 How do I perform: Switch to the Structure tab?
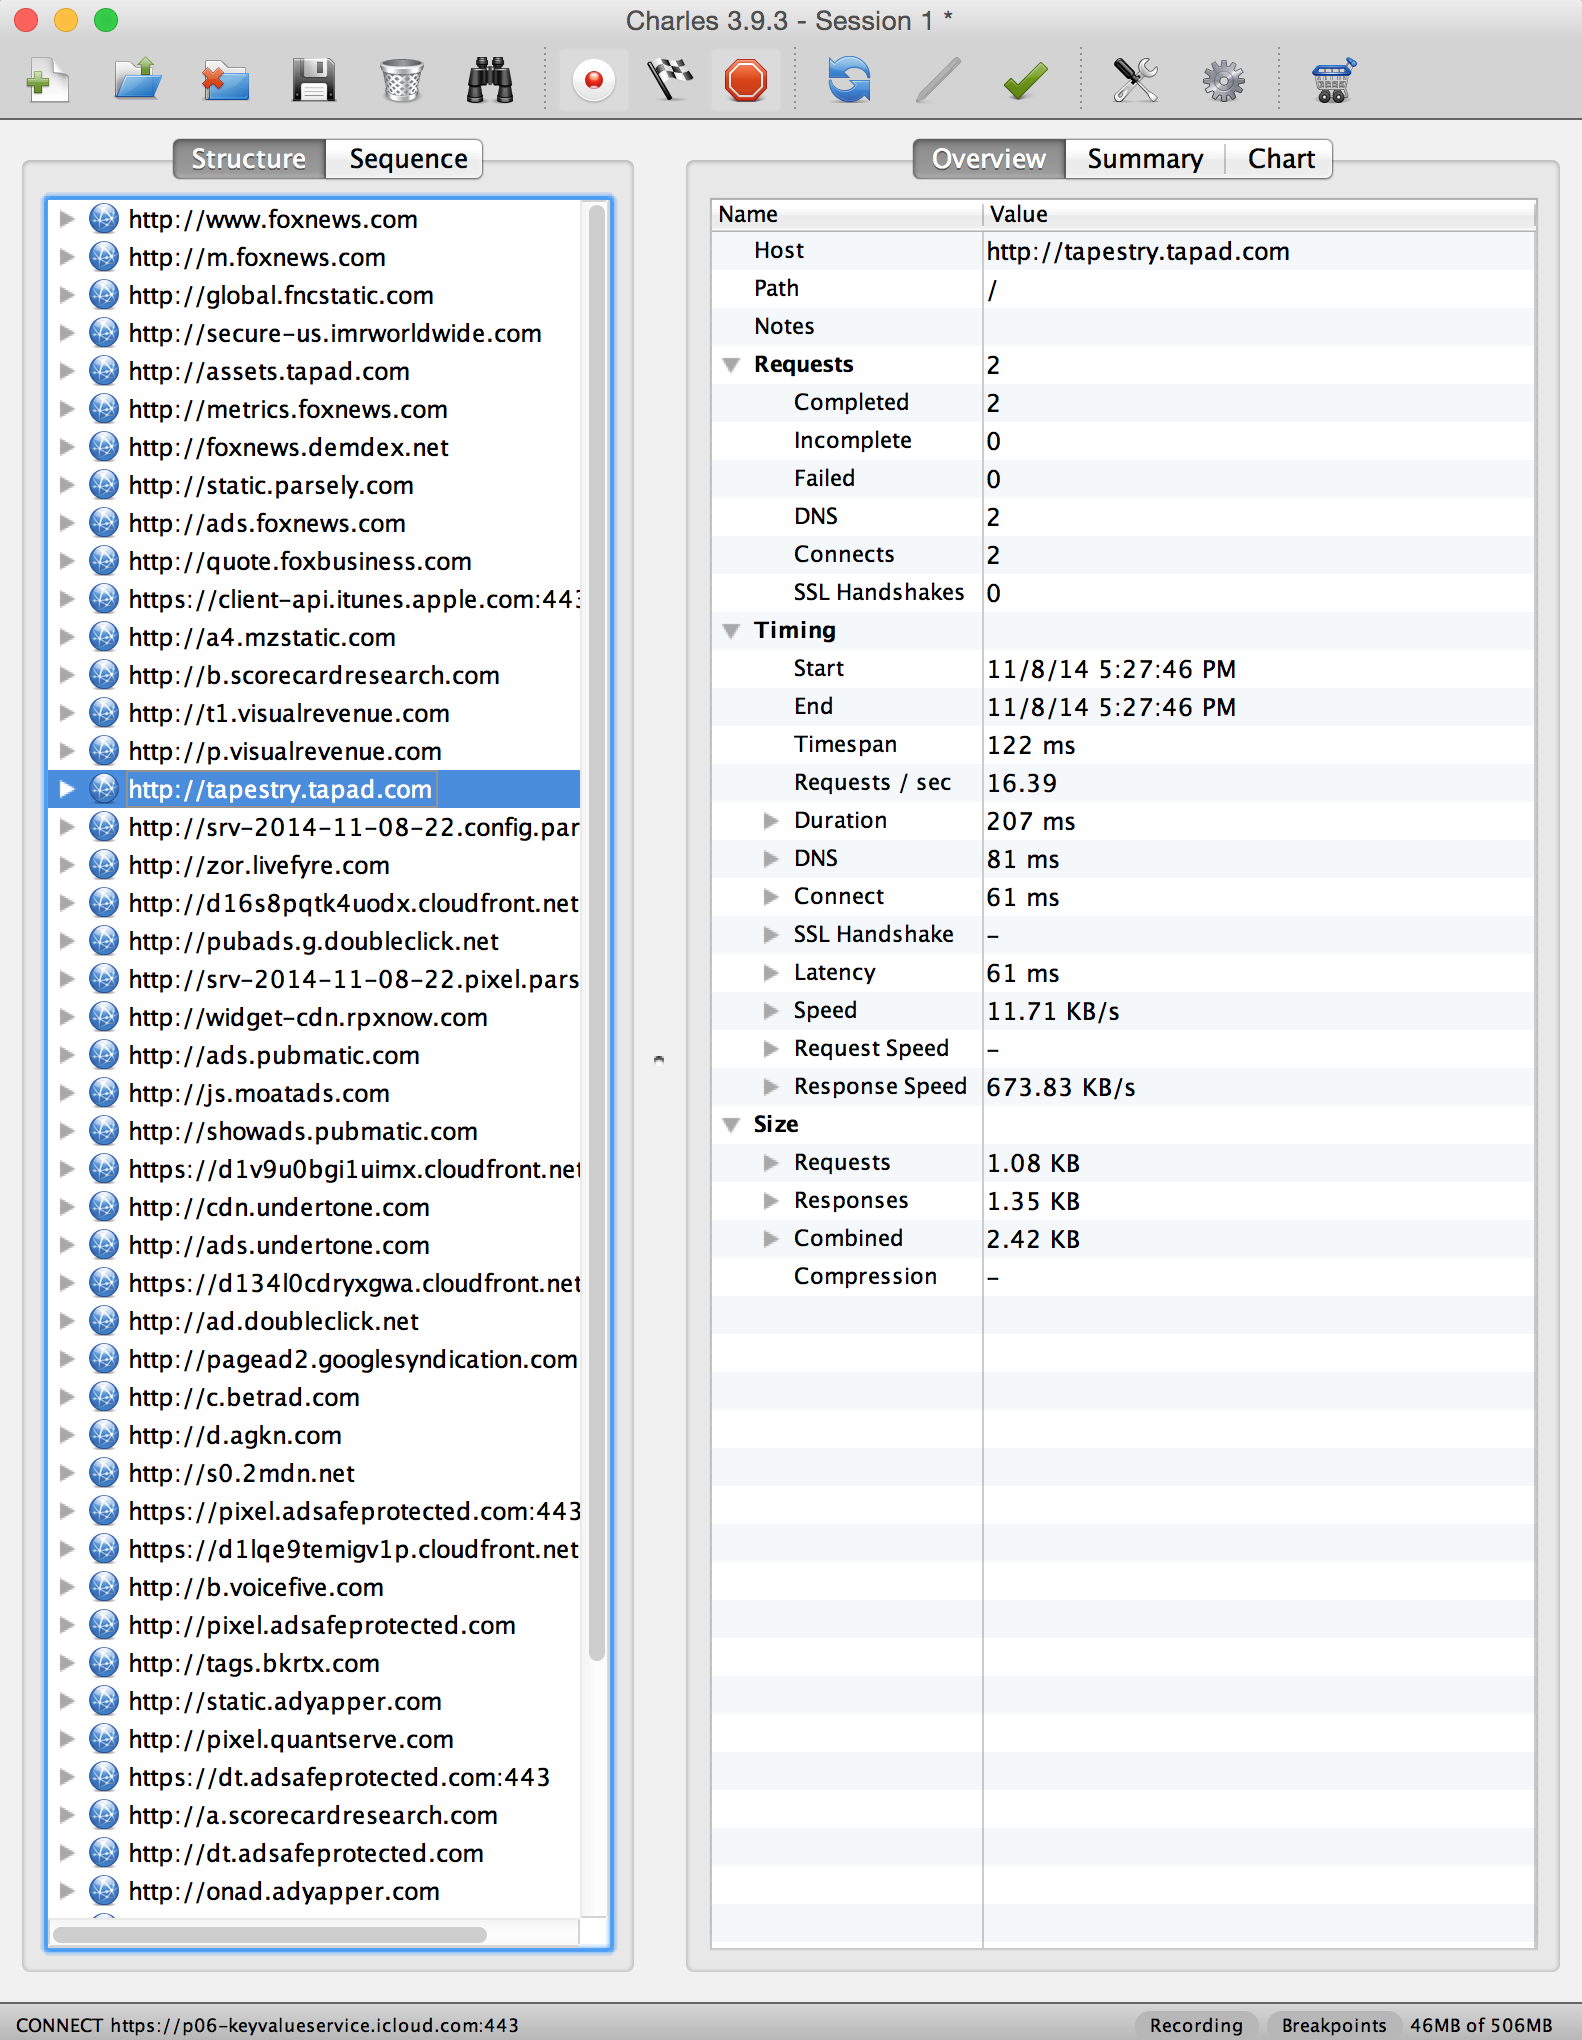pos(249,159)
